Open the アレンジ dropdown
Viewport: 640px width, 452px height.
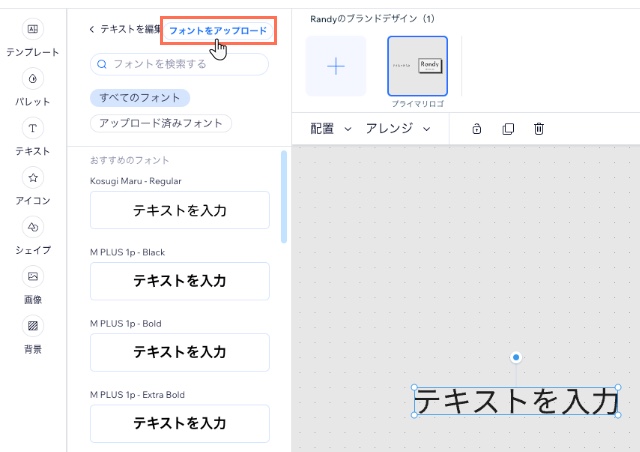tap(398, 129)
